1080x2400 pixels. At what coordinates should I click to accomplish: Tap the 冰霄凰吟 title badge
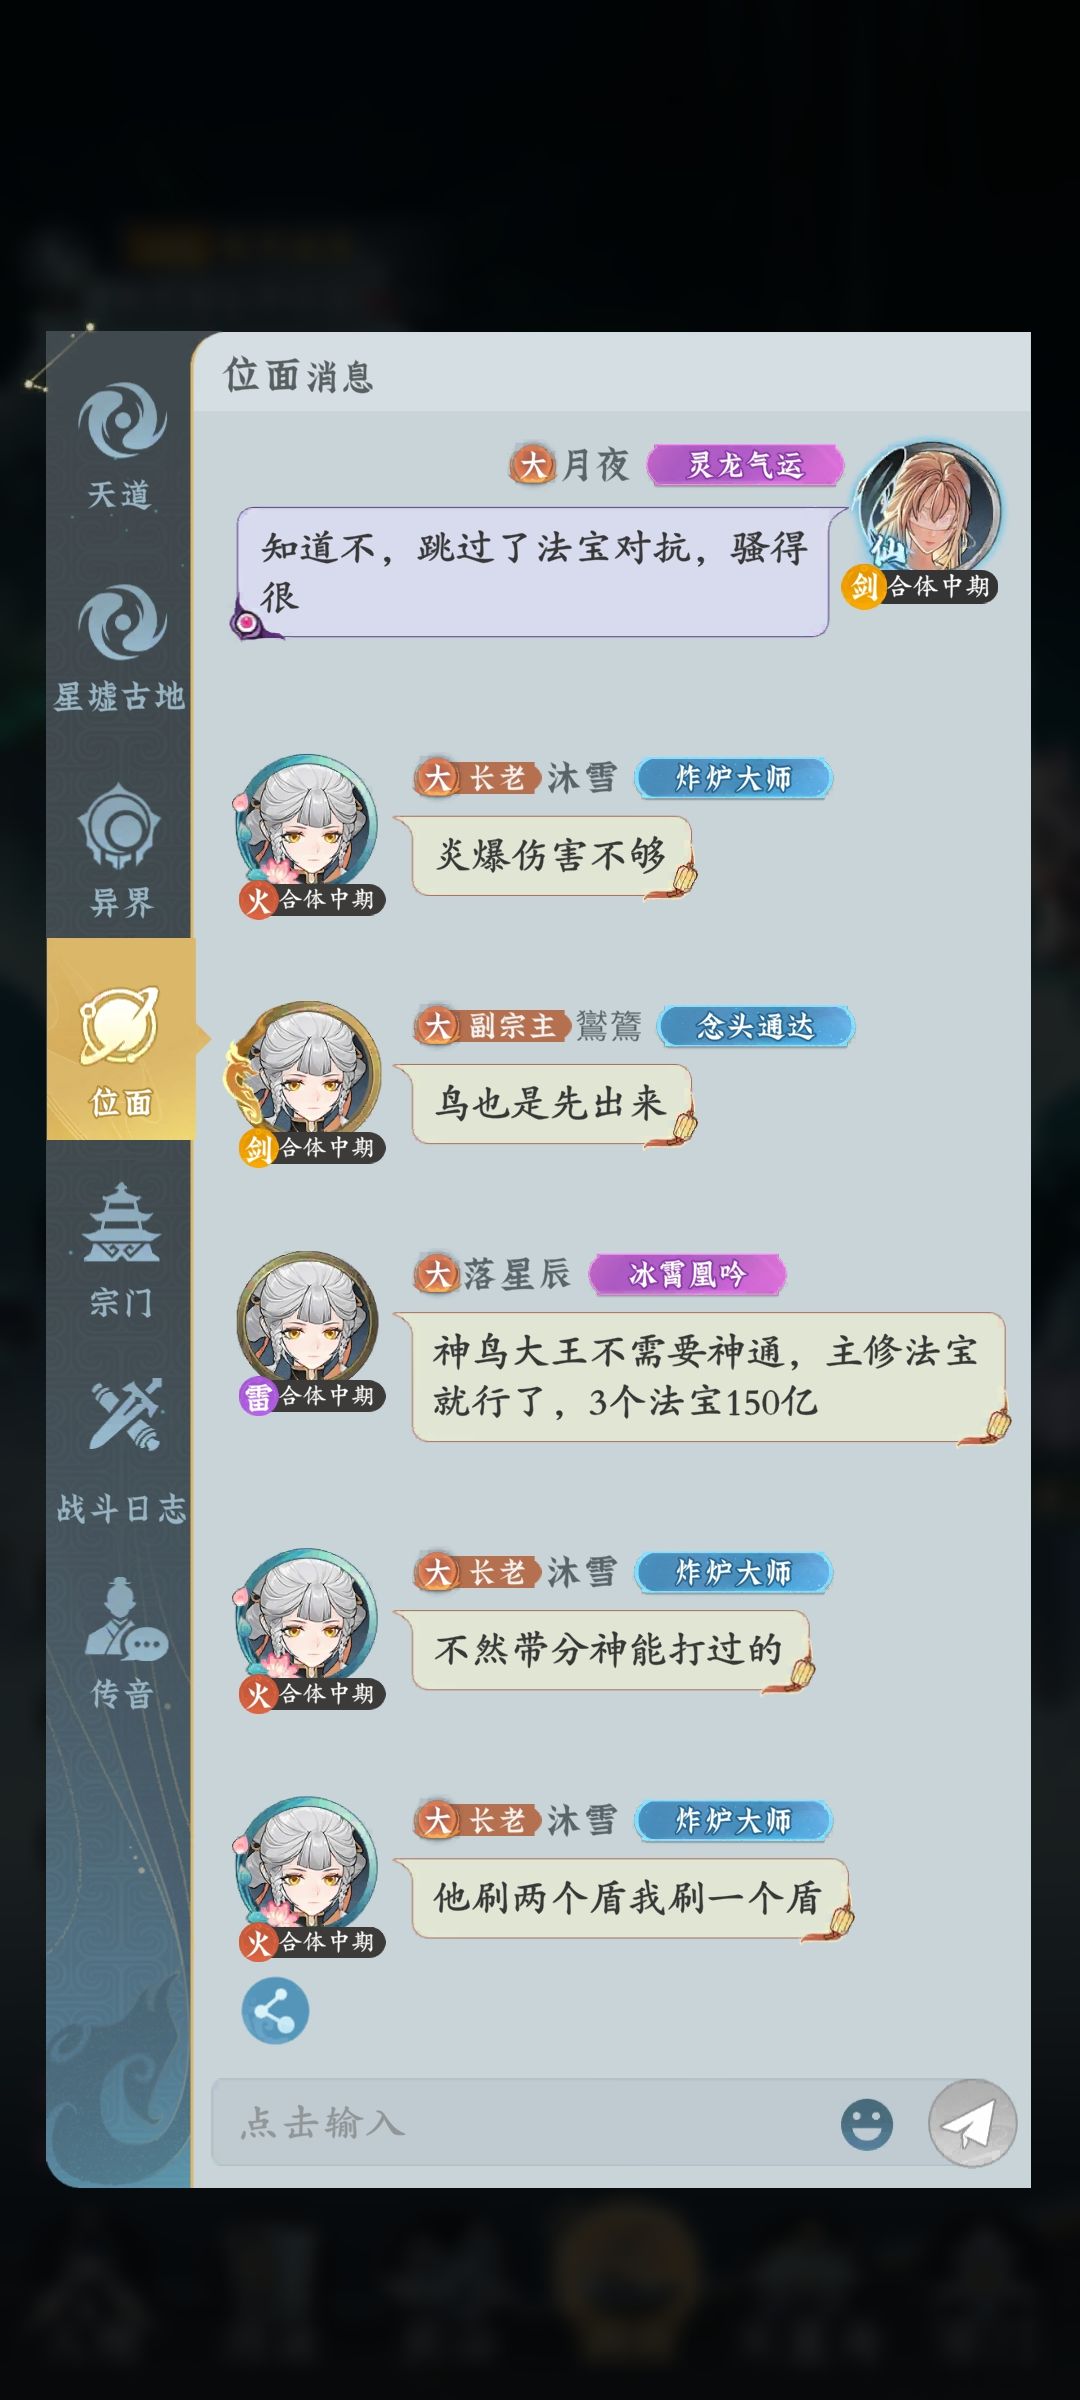point(688,1274)
